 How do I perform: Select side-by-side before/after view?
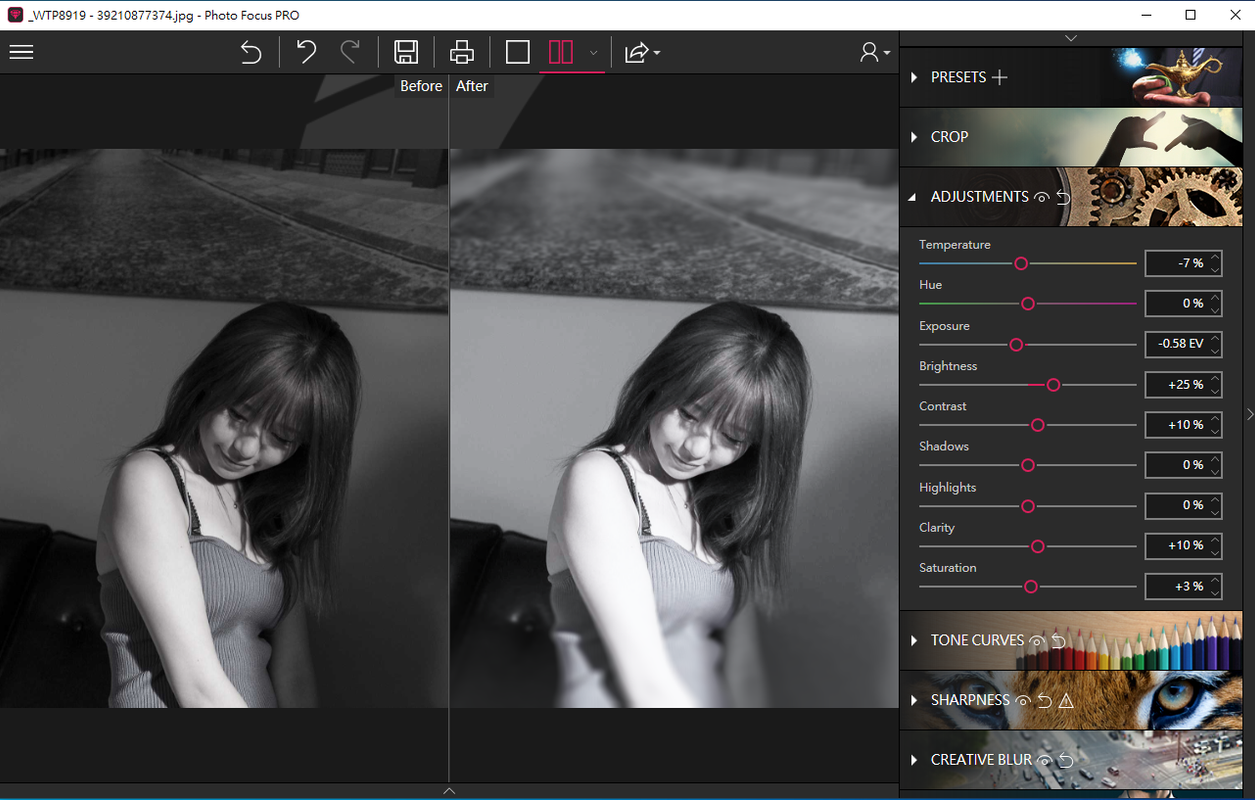pos(561,52)
